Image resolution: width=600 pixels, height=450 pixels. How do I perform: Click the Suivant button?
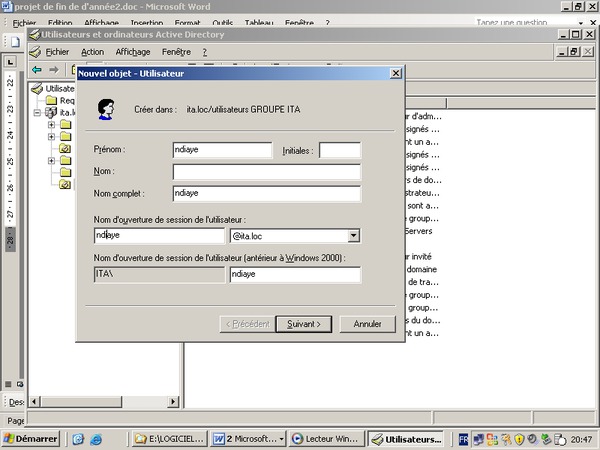[x=303, y=323]
